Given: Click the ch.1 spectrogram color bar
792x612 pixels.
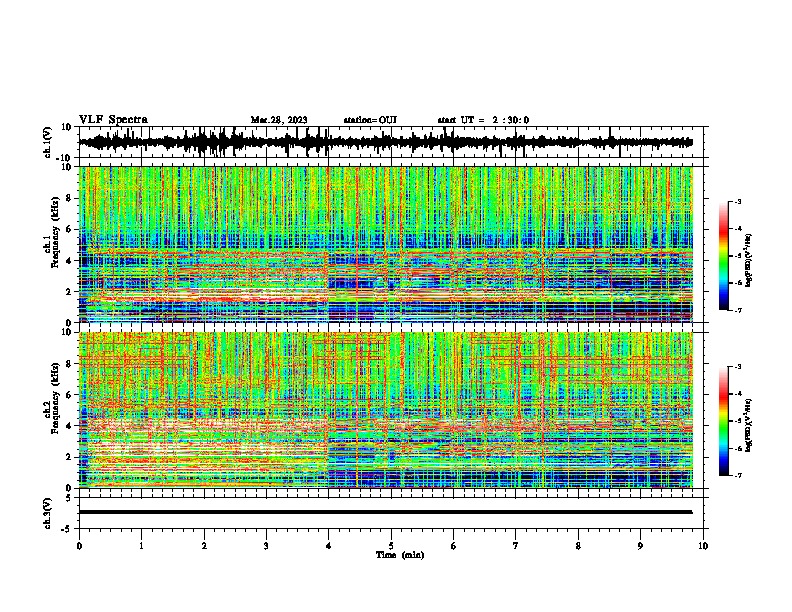Looking at the screenshot, I should [x=723, y=256].
